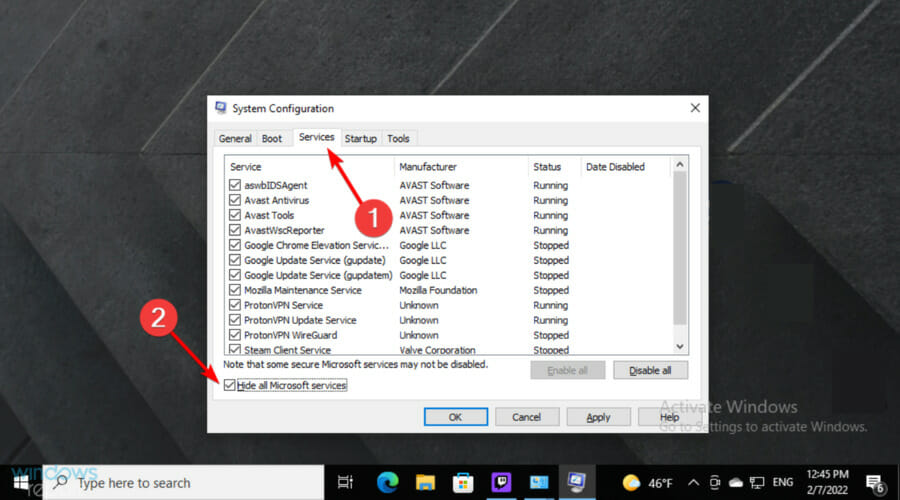Screen dimensions: 900x500
Task: Click the Cancel button
Action: (526, 417)
